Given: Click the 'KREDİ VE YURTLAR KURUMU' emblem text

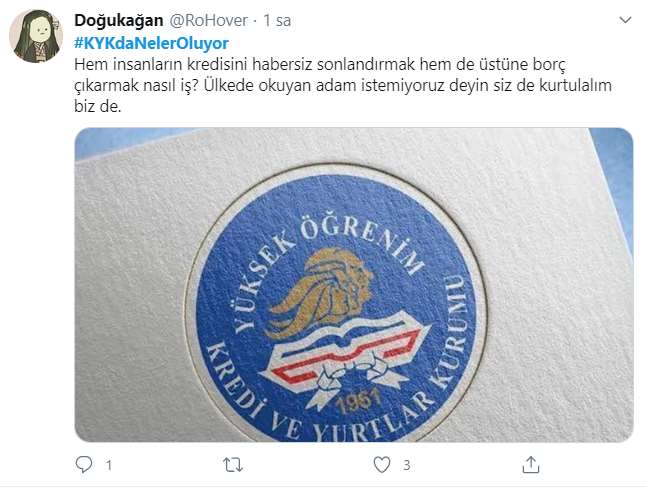Looking at the screenshot, I should pyautogui.click(x=342, y=379).
